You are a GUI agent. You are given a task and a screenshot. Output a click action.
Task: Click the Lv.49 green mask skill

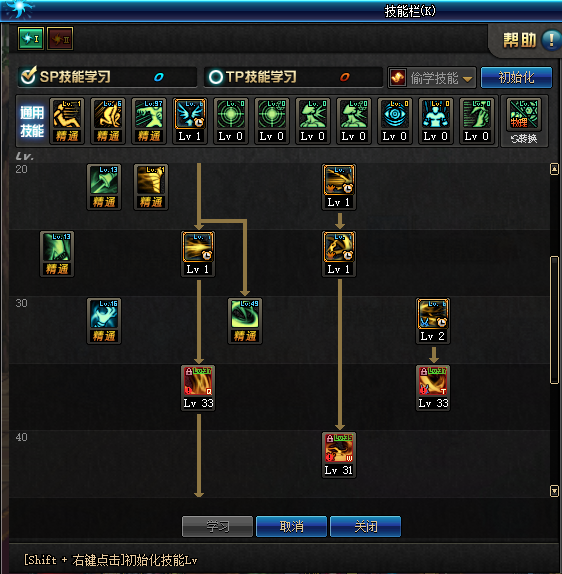pos(245,321)
